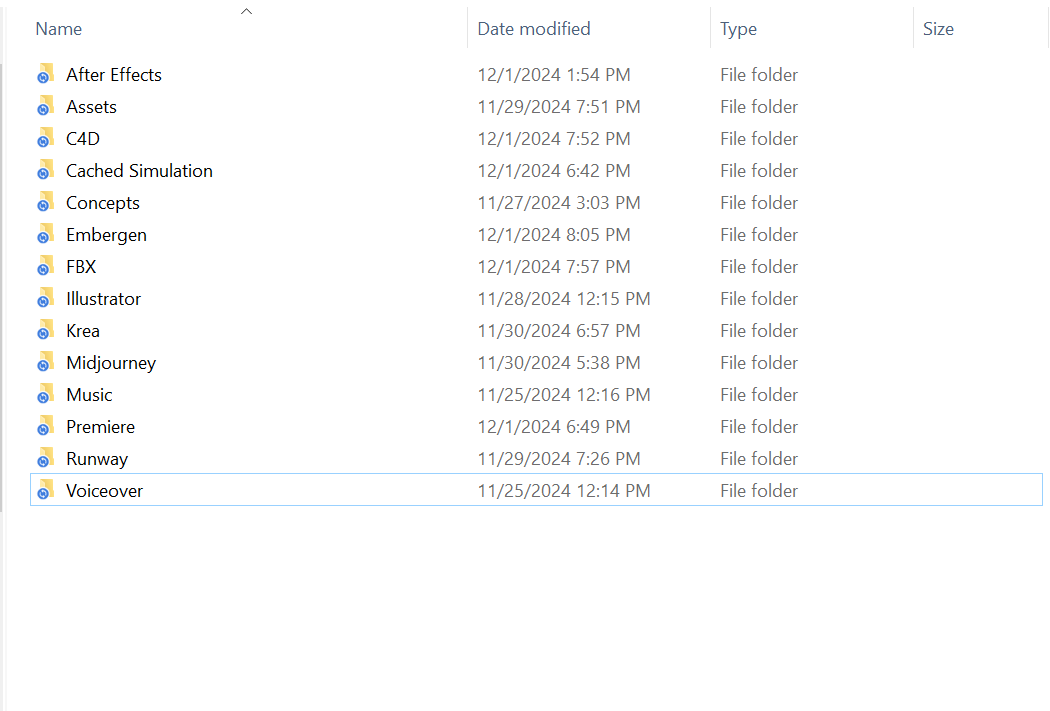
Task: Click File folder type in Voiceover row
Action: click(x=759, y=491)
